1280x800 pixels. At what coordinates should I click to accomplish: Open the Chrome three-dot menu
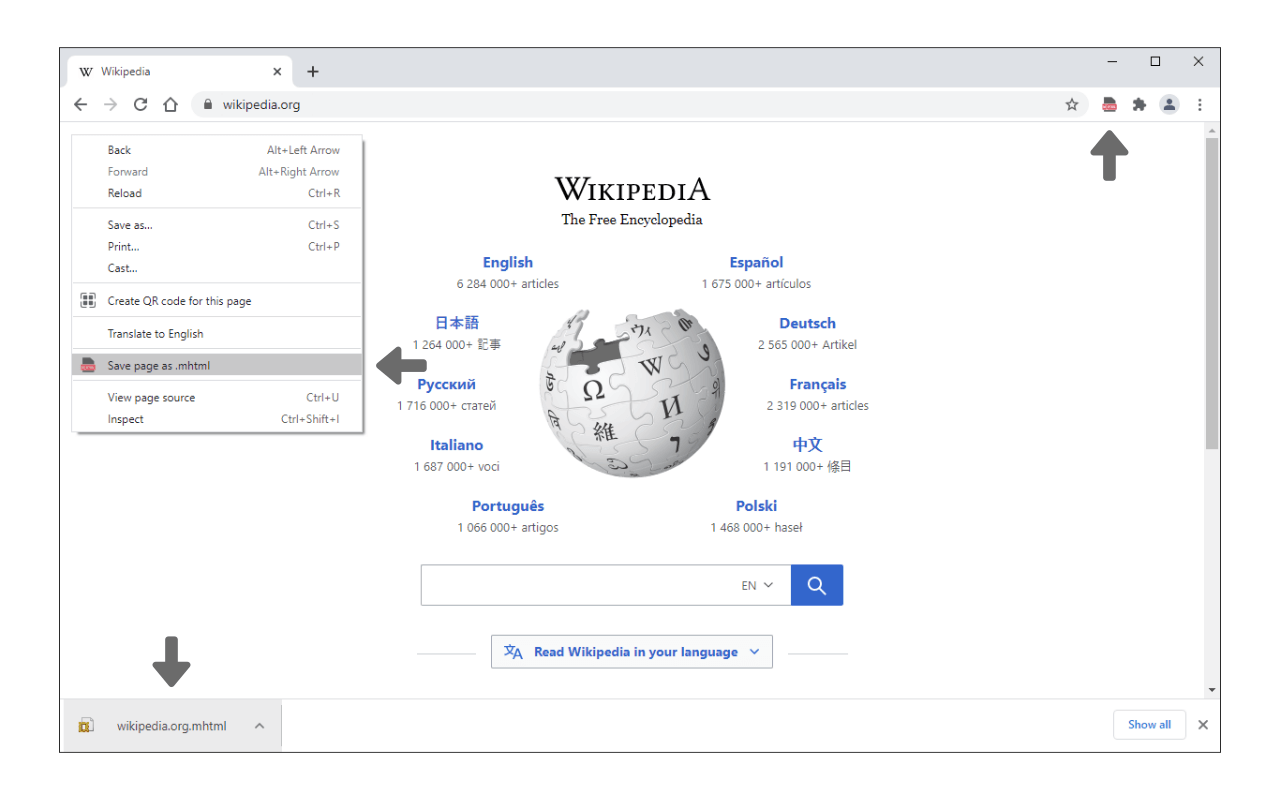coord(1200,104)
